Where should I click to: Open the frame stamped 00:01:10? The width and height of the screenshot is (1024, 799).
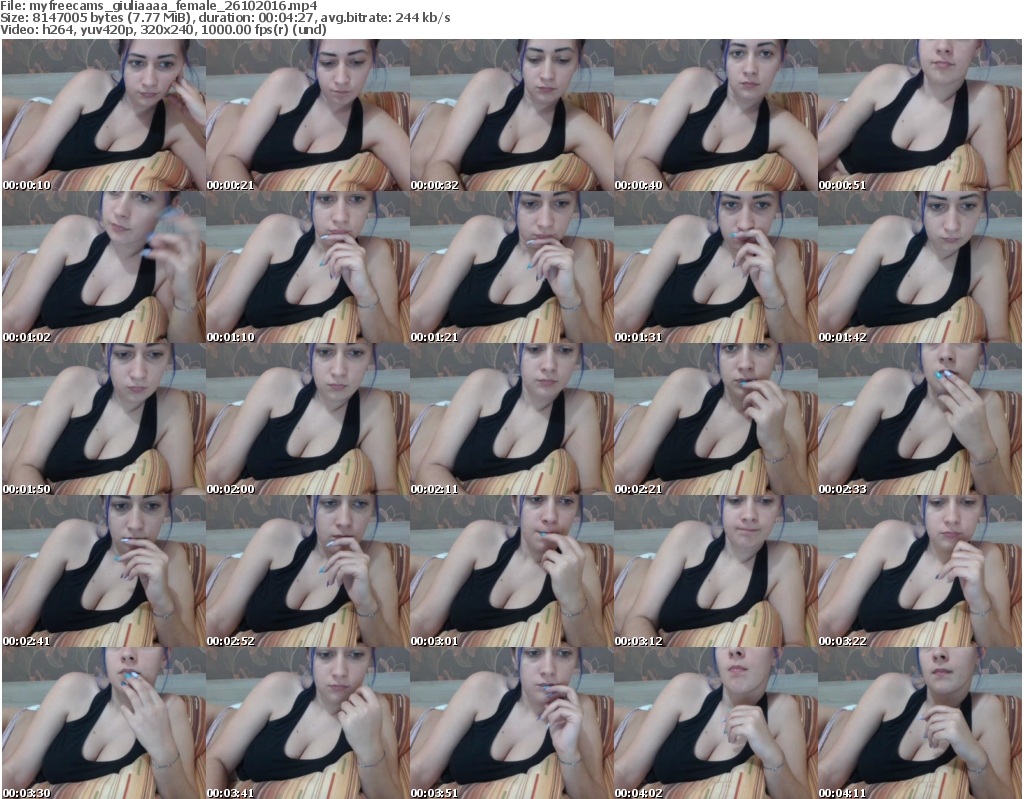(x=308, y=267)
